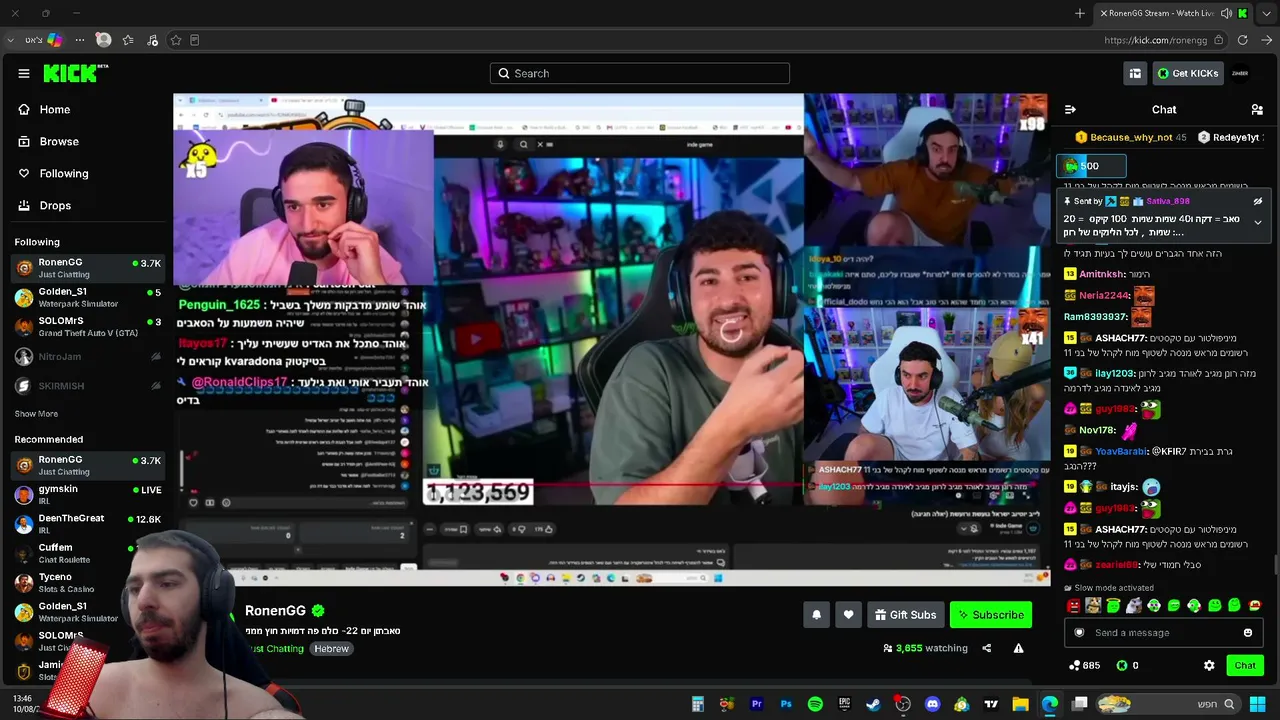This screenshot has height=720, width=1280.
Task: Click the Hebrew language tag
Action: click(331, 649)
